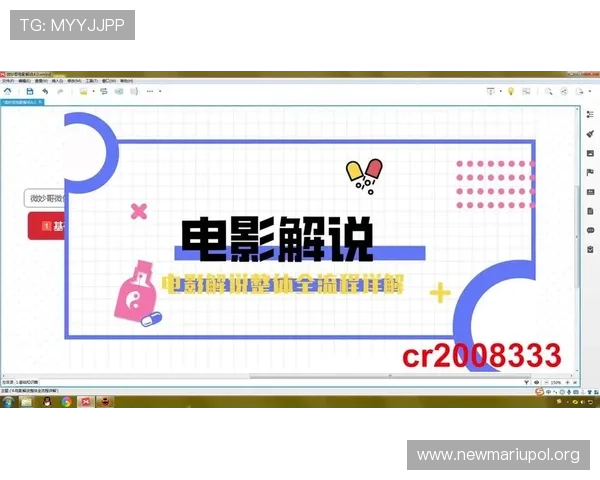This screenshot has height=480, width=600.
Task: Toggle the eye visibility icon in the status bar
Action: (x=536, y=382)
